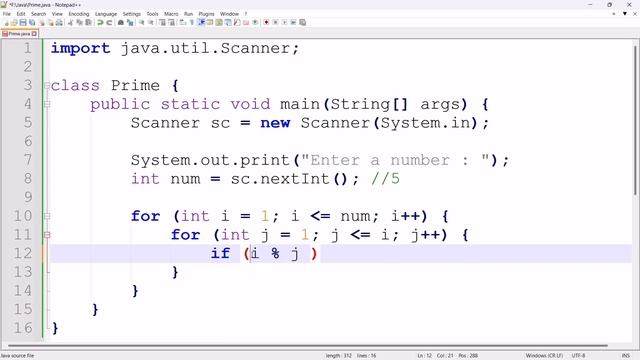The height and width of the screenshot is (360, 640).
Task: Click the vertical scrollbar thumb
Action: pyautogui.click(x=636, y=120)
